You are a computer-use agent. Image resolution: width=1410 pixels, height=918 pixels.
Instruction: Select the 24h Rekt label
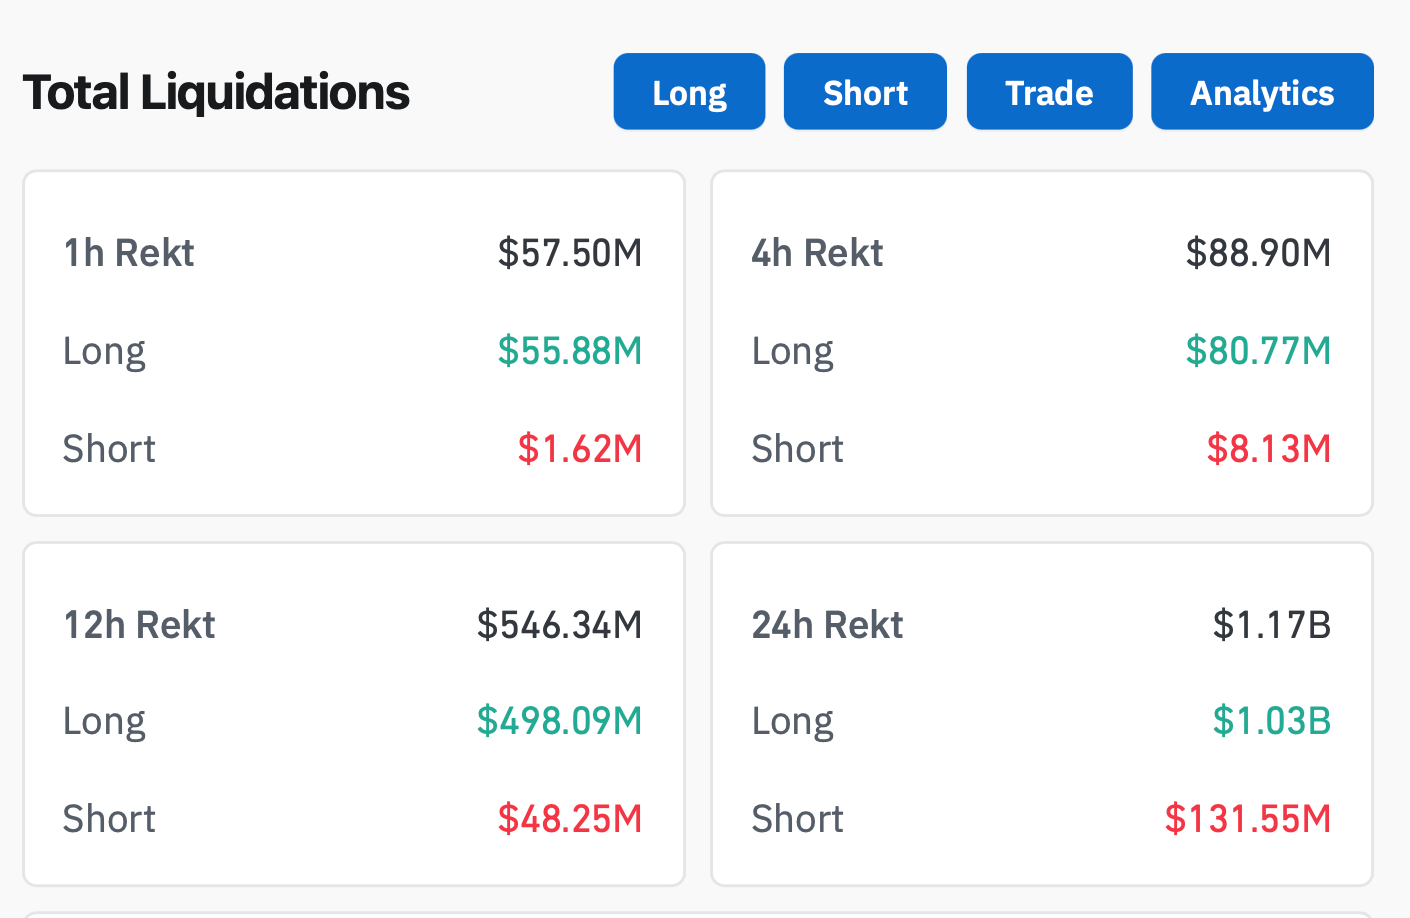coord(827,625)
